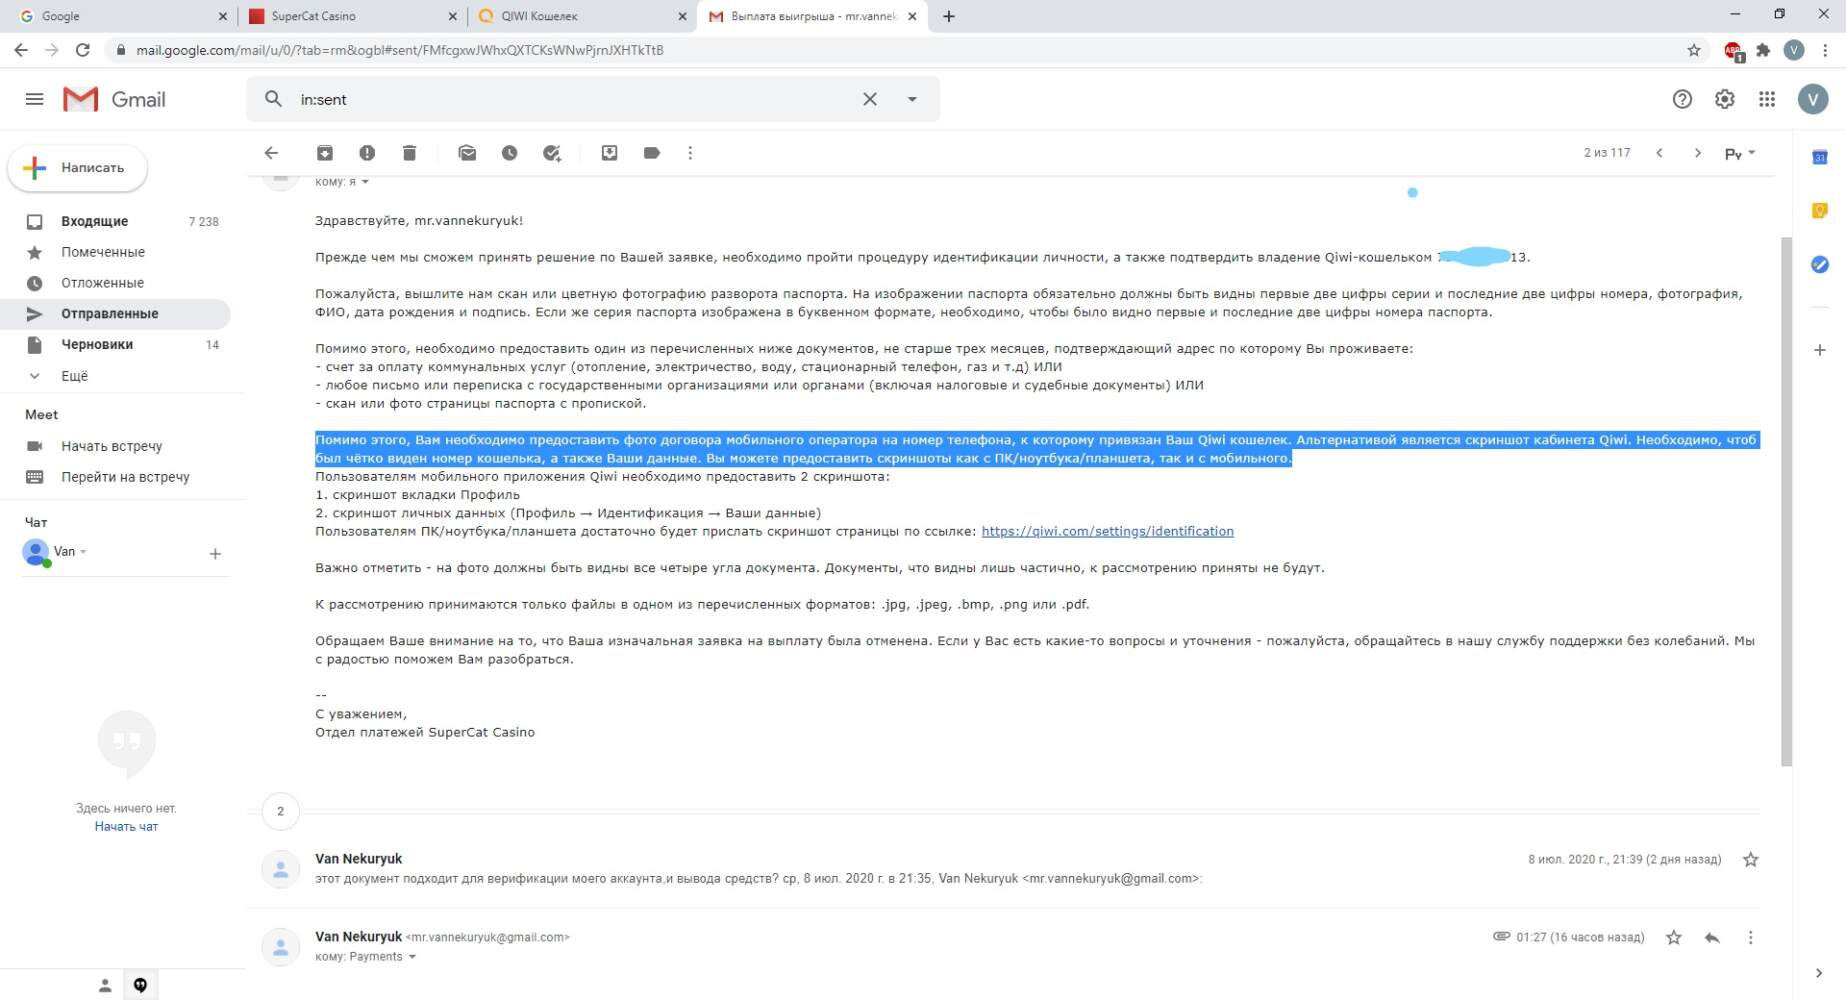Report this conversation as spam

coord(367,153)
